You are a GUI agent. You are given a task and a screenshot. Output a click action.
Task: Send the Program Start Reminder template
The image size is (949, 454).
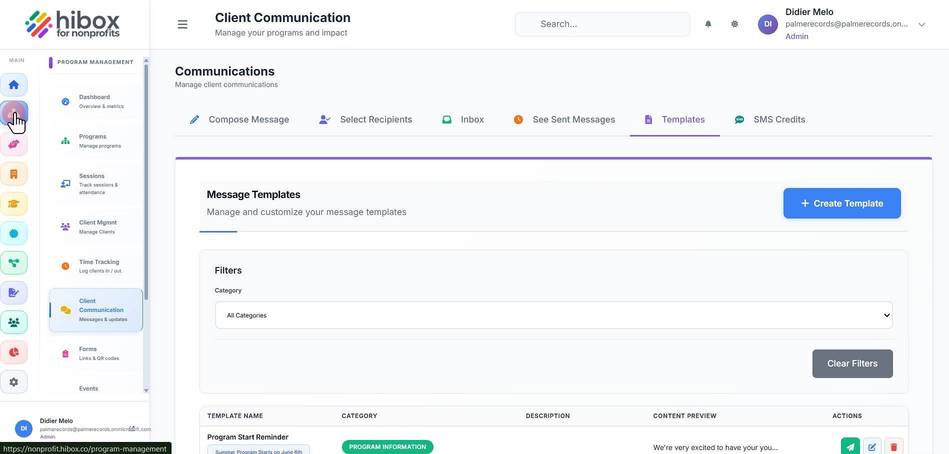[x=850, y=447]
